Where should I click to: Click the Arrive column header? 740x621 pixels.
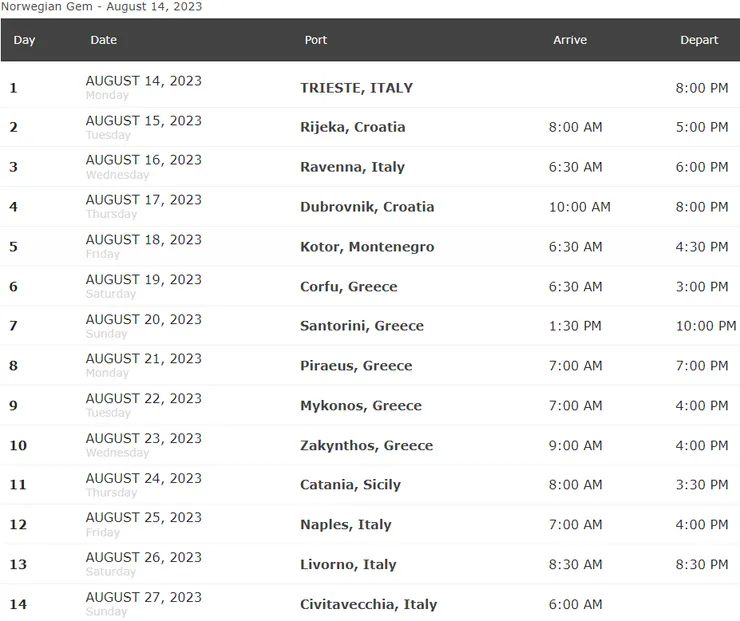click(x=570, y=40)
